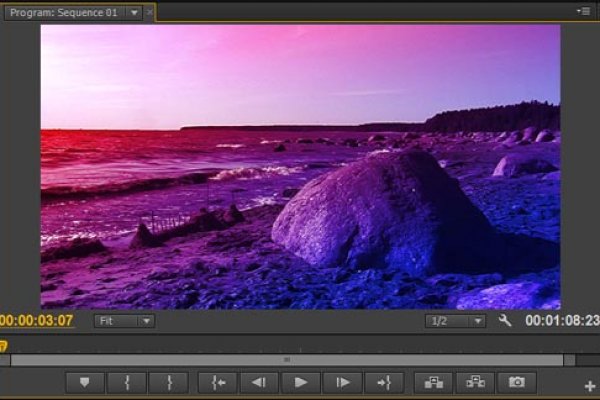Open the Fit zoom level dropdown
This screenshot has height=400, width=600.
point(125,321)
